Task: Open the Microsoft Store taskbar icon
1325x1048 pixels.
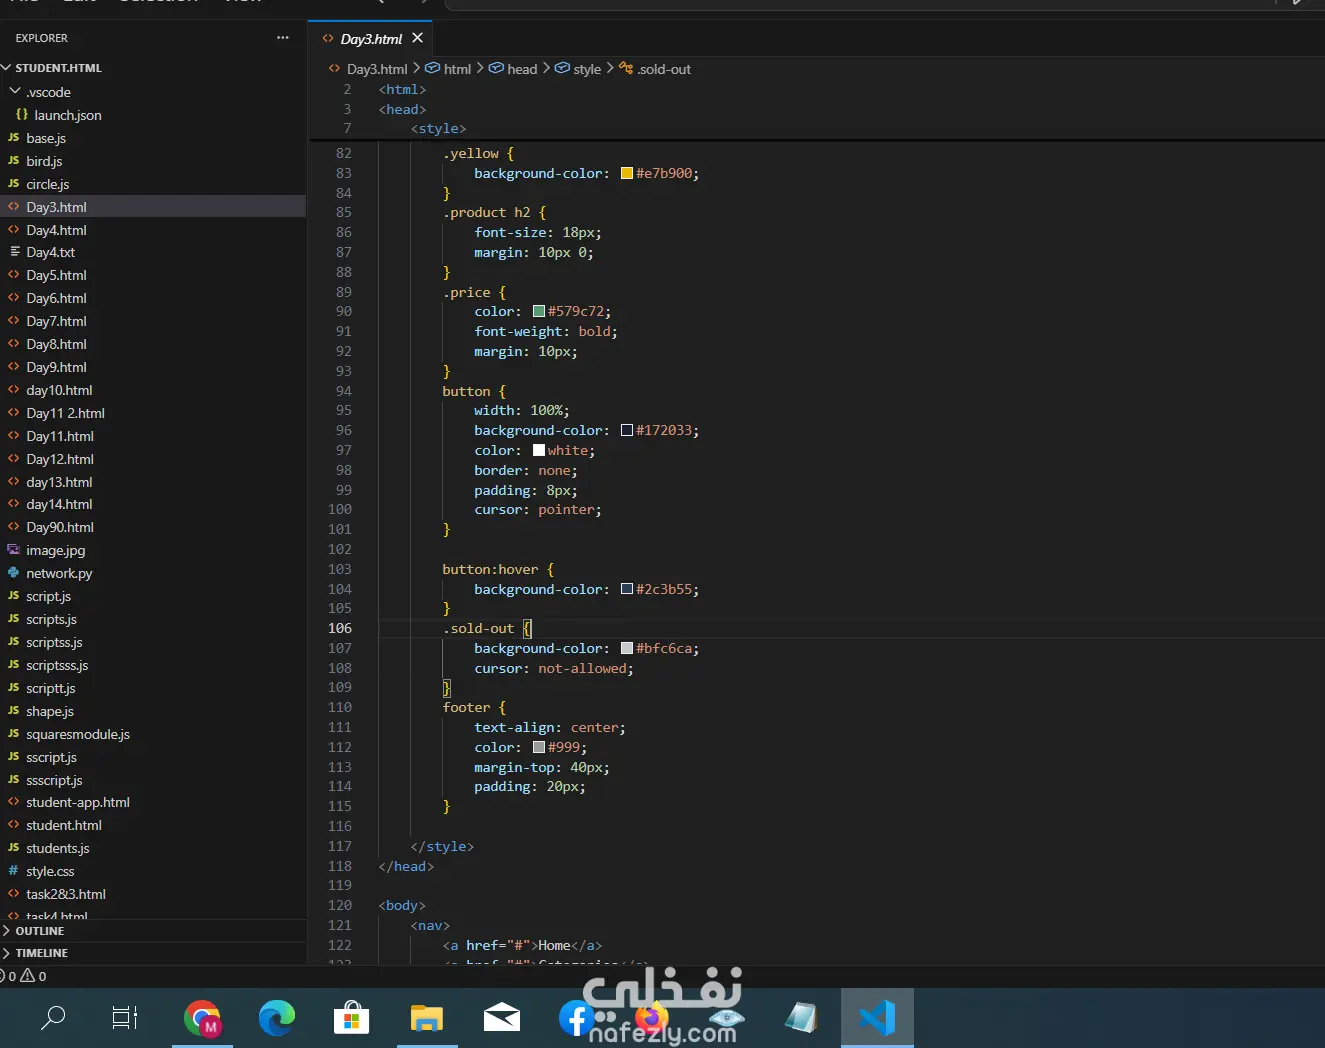Action: [352, 1018]
